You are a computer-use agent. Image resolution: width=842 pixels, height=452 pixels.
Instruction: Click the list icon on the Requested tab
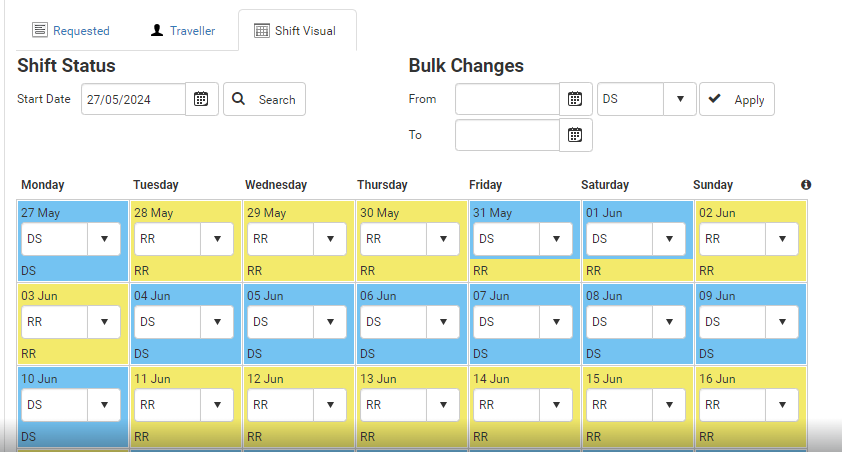point(40,30)
